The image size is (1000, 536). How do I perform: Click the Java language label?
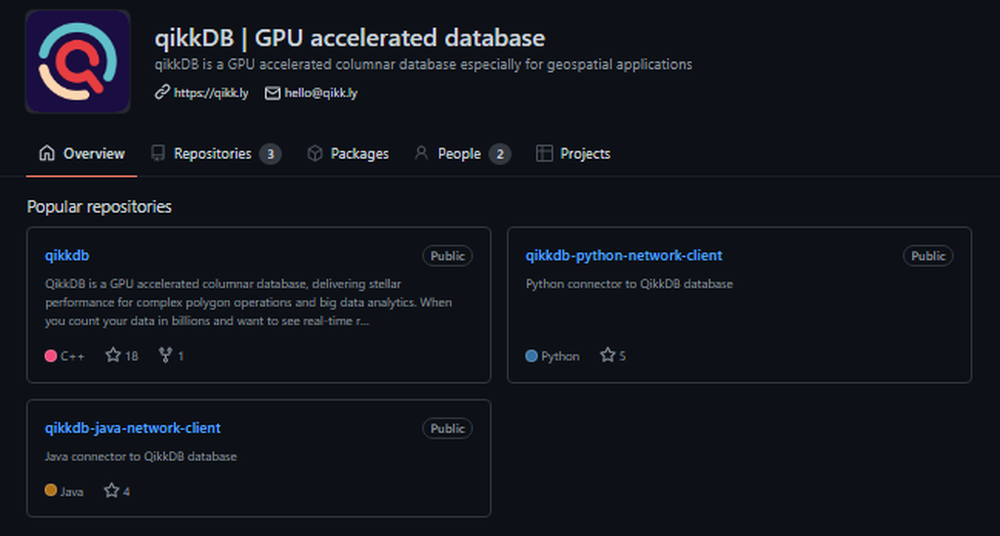(x=71, y=491)
